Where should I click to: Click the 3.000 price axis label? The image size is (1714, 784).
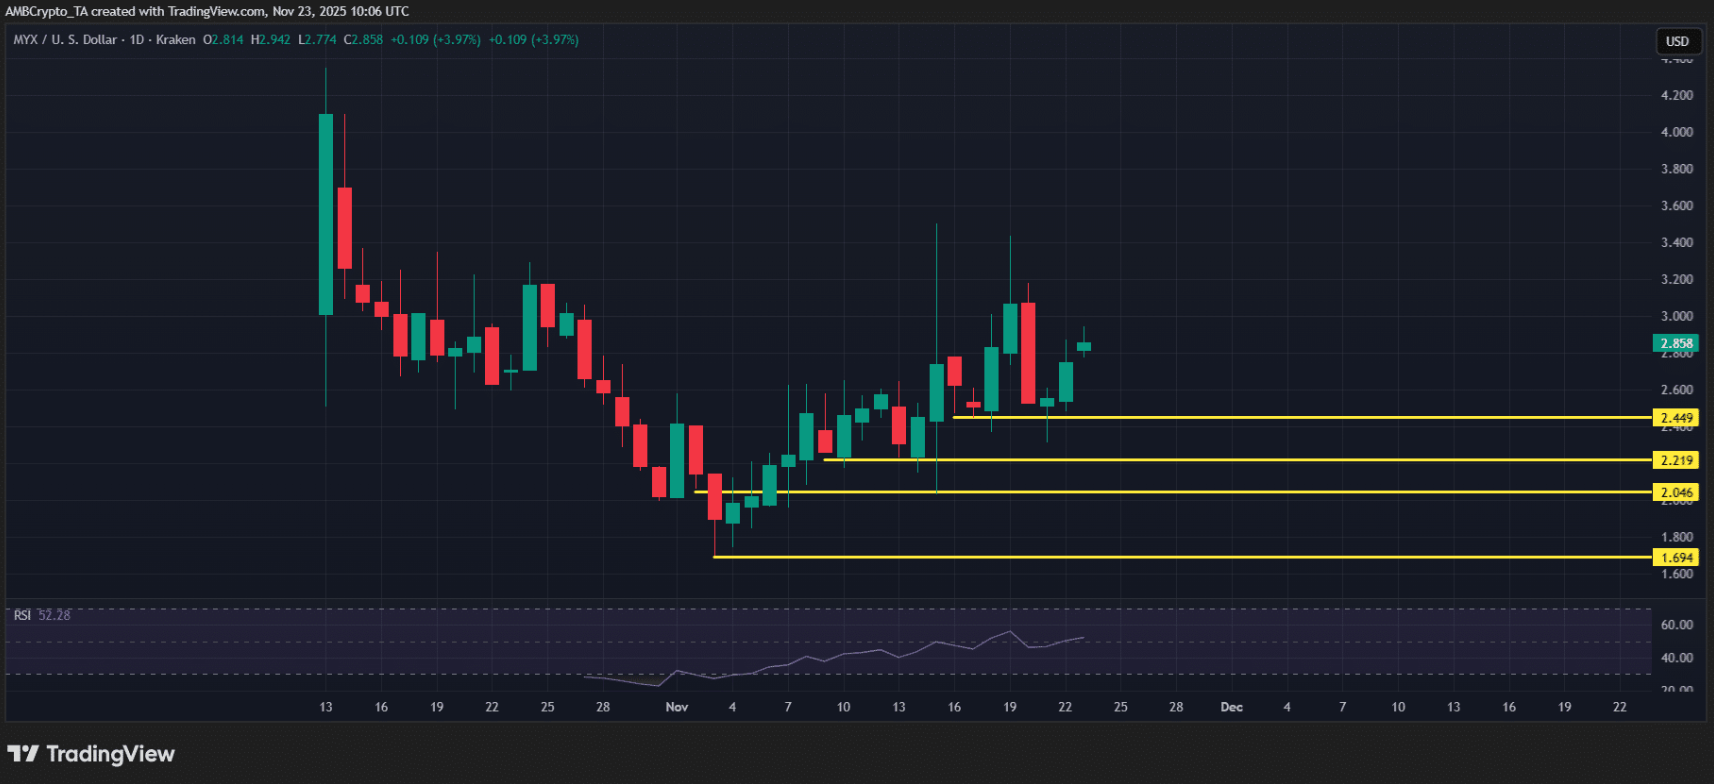[1676, 316]
